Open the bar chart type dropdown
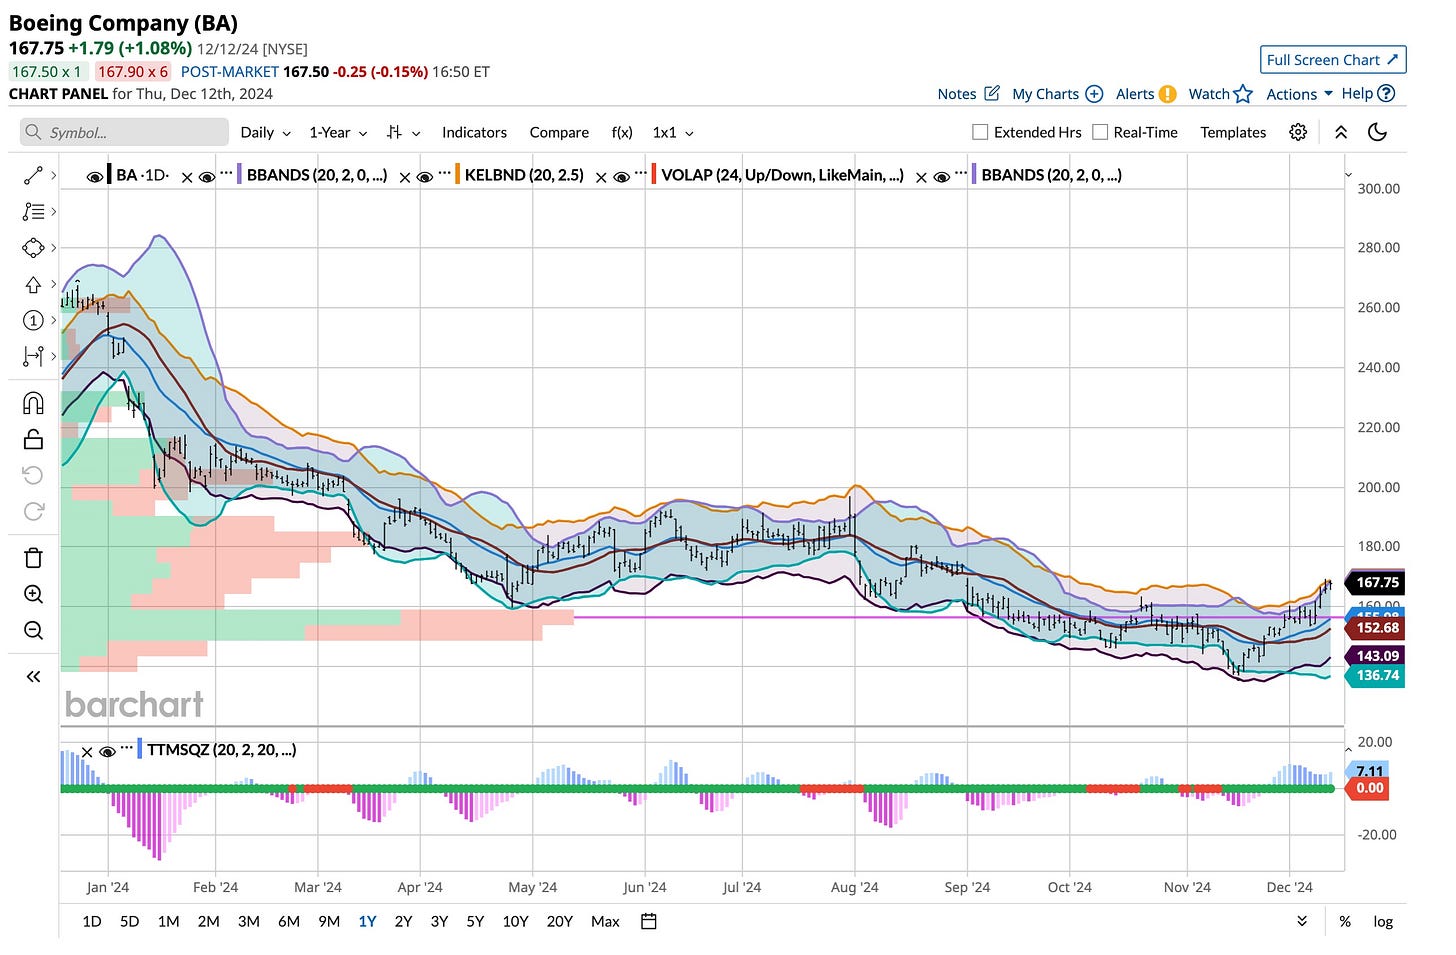This screenshot has width=1456, height=955. click(x=404, y=132)
